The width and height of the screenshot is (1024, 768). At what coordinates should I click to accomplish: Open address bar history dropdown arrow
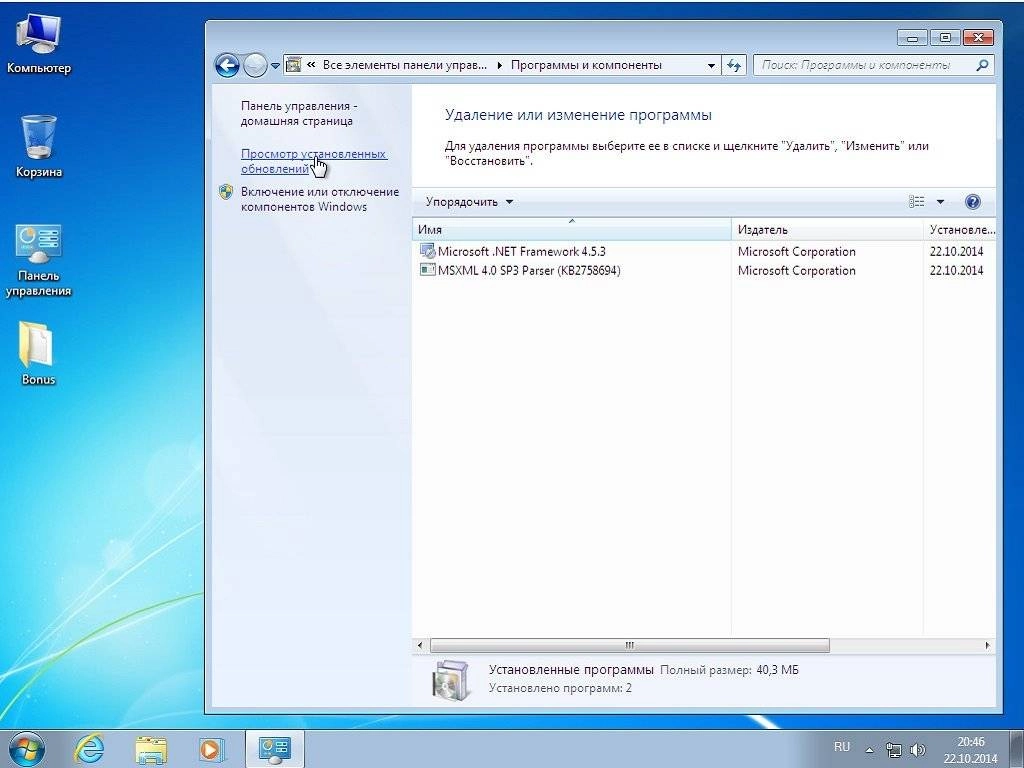711,65
